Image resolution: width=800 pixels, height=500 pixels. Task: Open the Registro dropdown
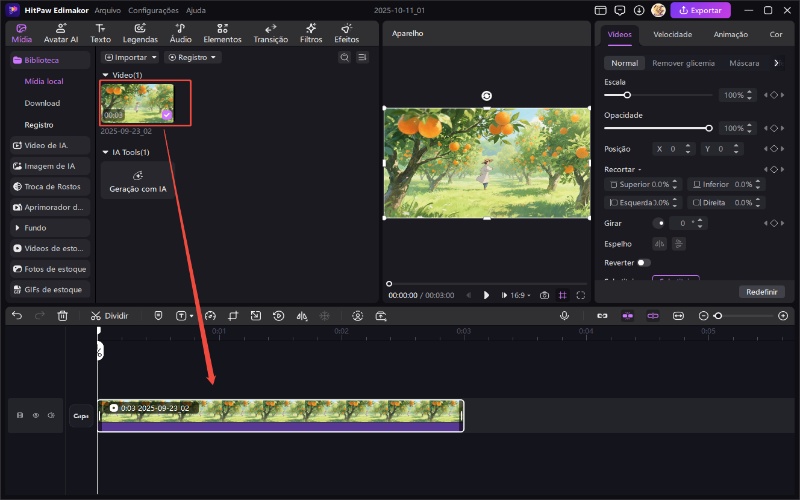193,58
